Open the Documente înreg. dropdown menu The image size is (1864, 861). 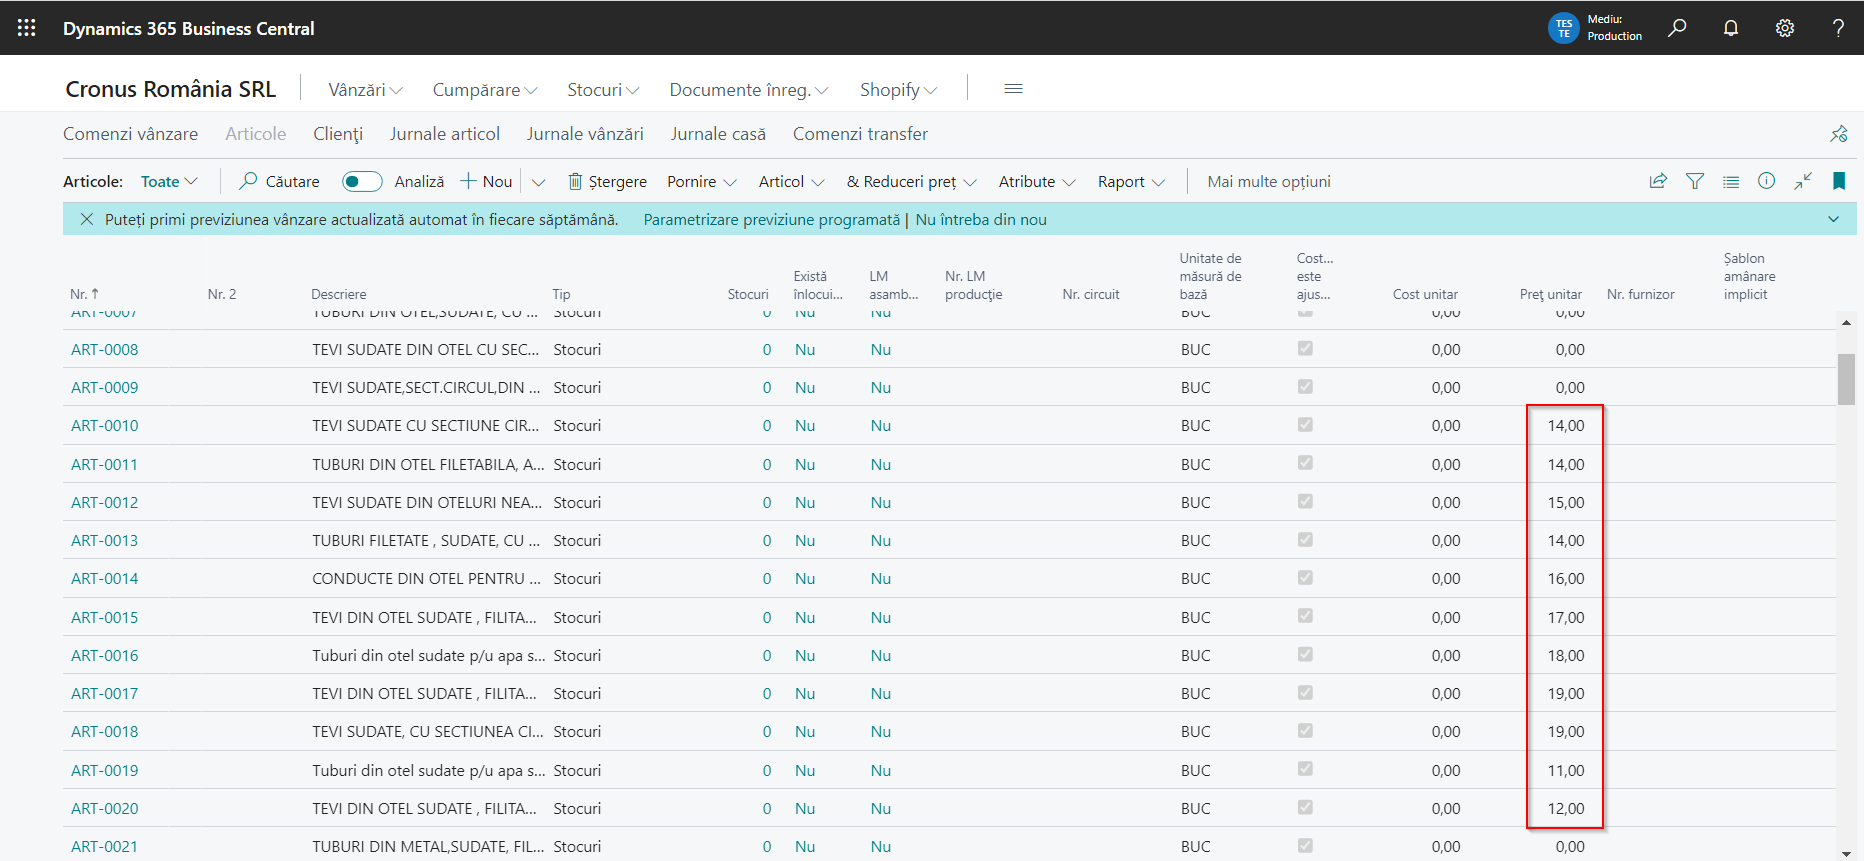749,89
